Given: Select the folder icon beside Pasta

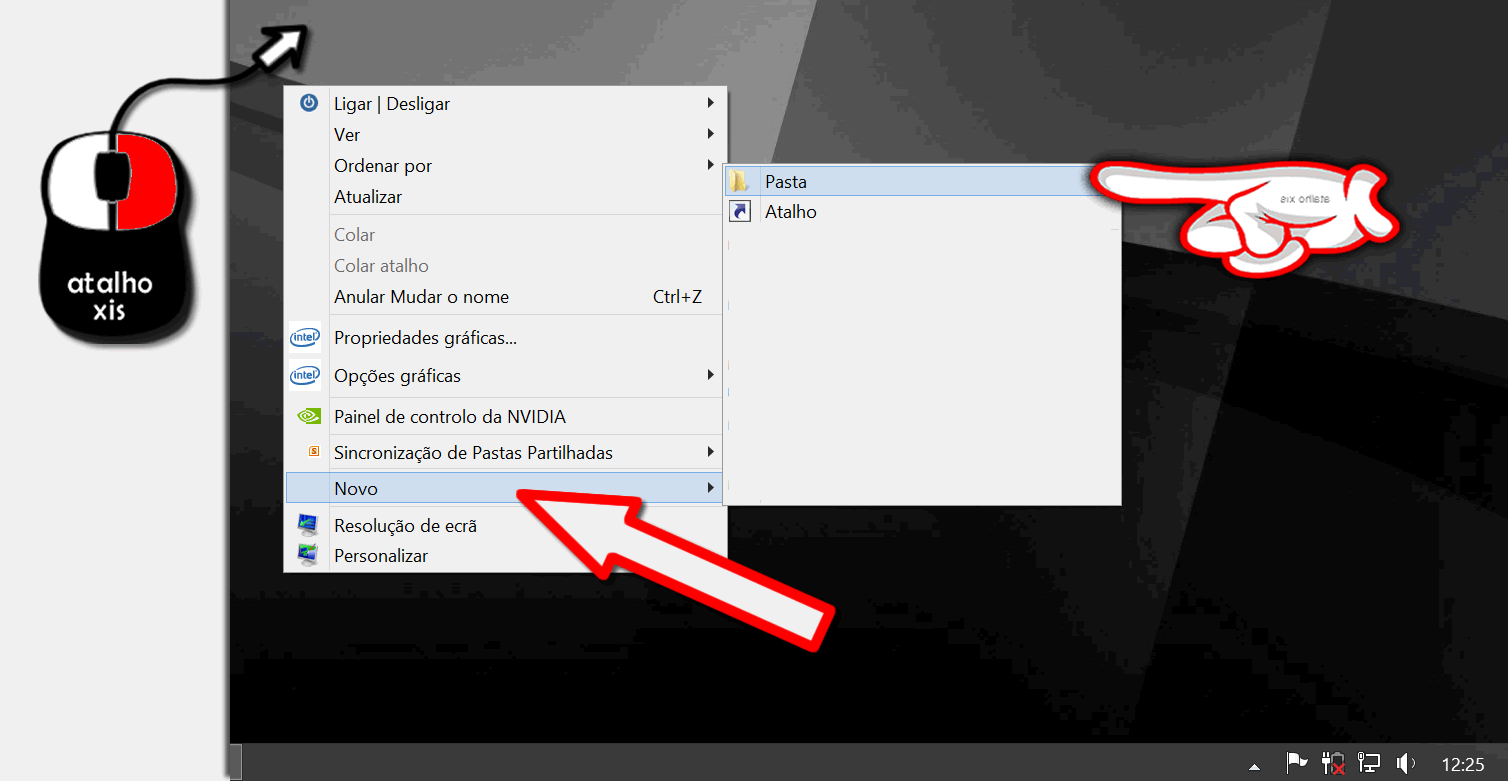Looking at the screenshot, I should tap(740, 181).
